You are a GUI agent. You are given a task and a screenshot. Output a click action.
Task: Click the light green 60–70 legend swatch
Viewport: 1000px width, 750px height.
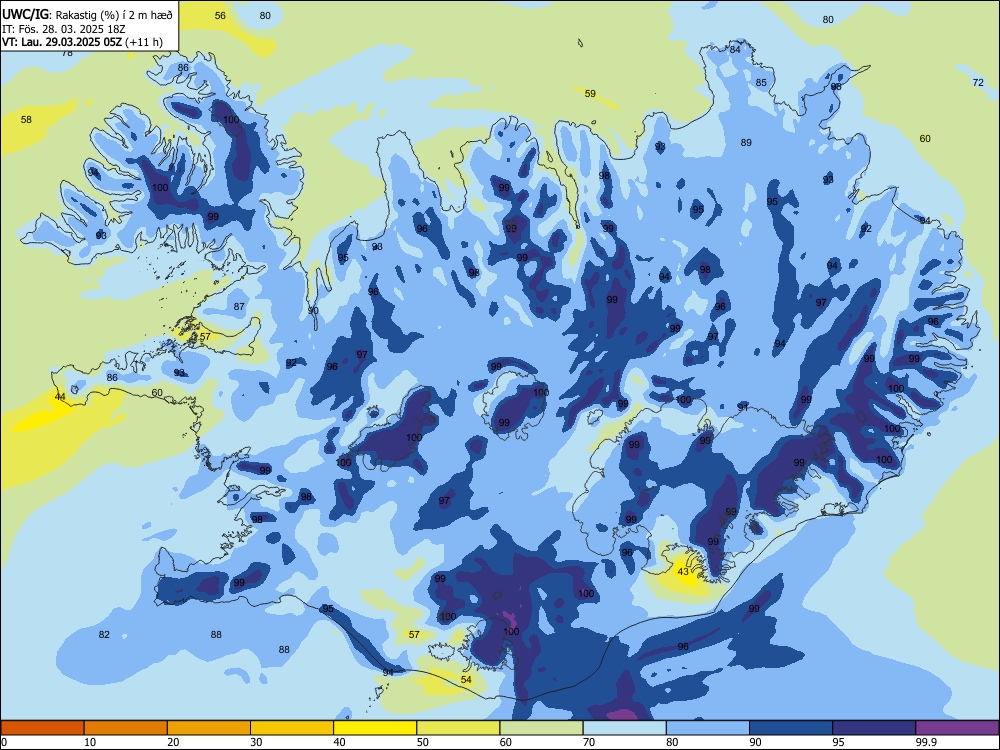(x=541, y=728)
